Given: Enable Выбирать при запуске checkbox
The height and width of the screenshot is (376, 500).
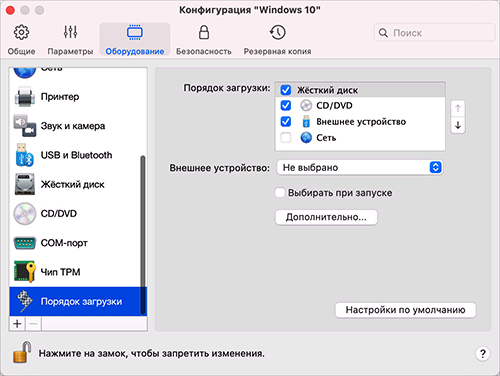Looking at the screenshot, I should pos(280,193).
